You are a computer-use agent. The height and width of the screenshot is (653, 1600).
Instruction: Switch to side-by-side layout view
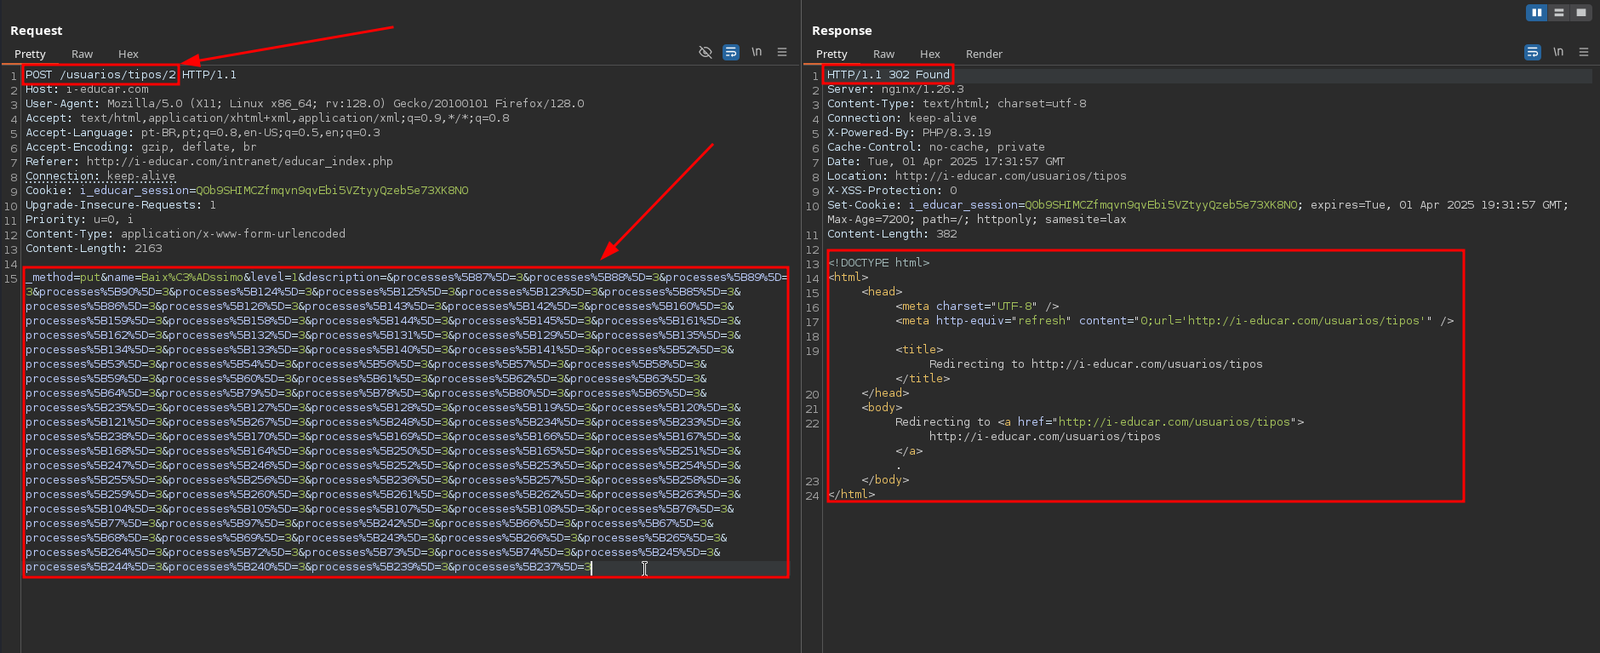click(x=1537, y=12)
